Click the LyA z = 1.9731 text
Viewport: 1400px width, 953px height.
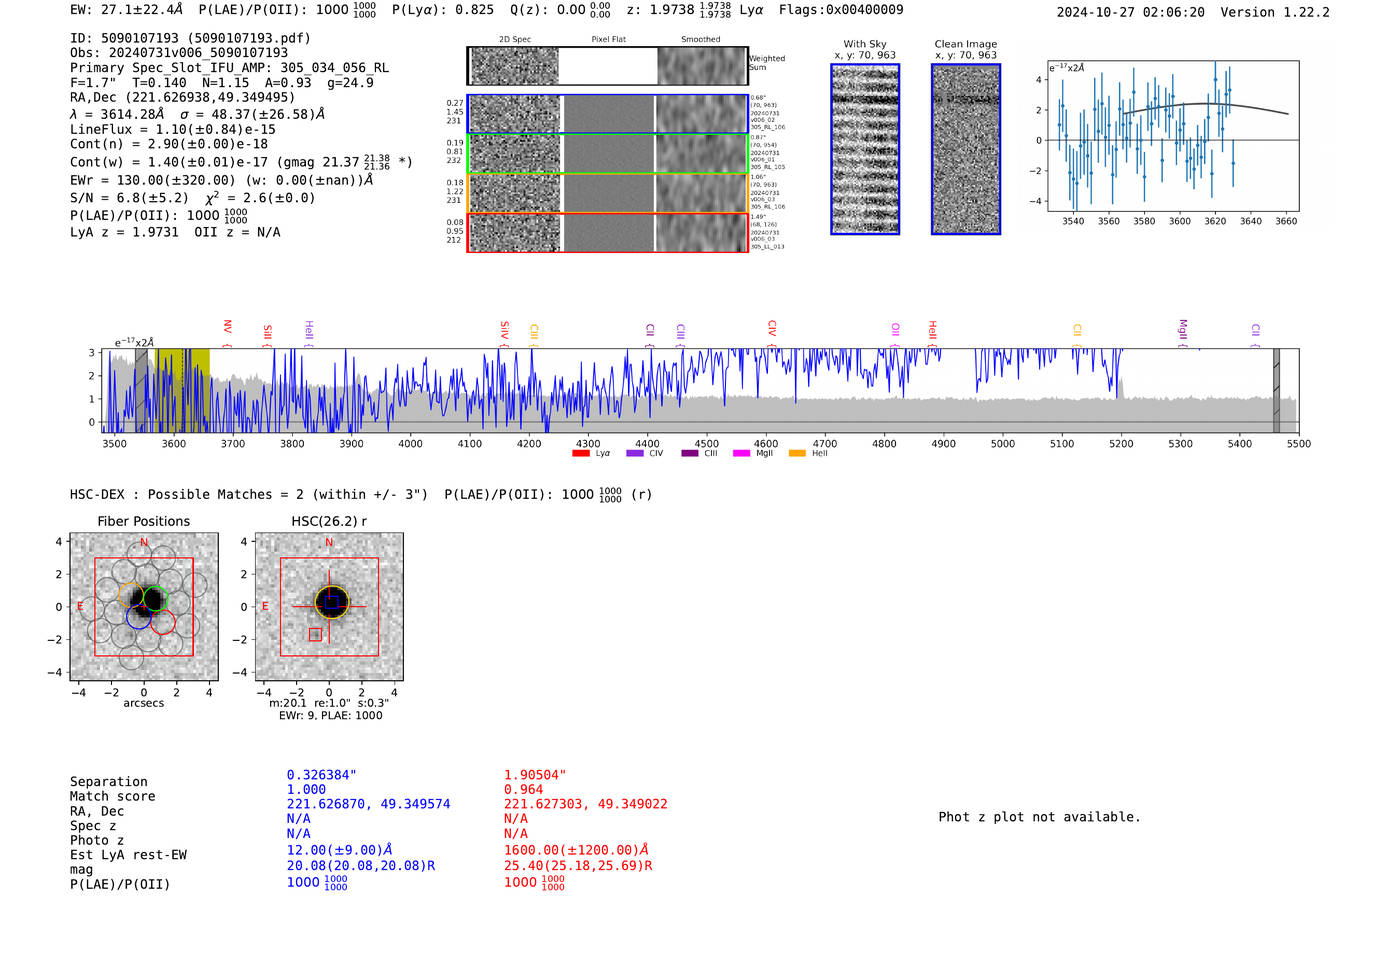click(x=124, y=232)
